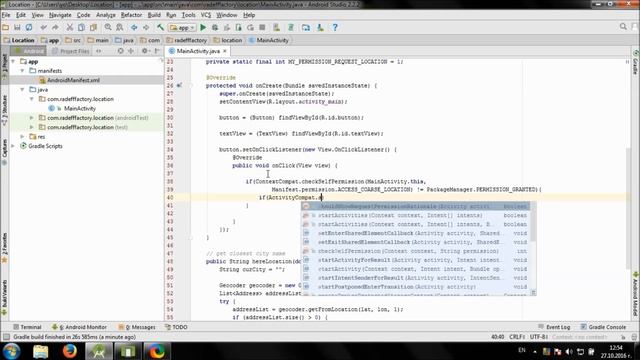640x360 pixels.
Task: Run the app with green play icon
Action: coord(203,27)
